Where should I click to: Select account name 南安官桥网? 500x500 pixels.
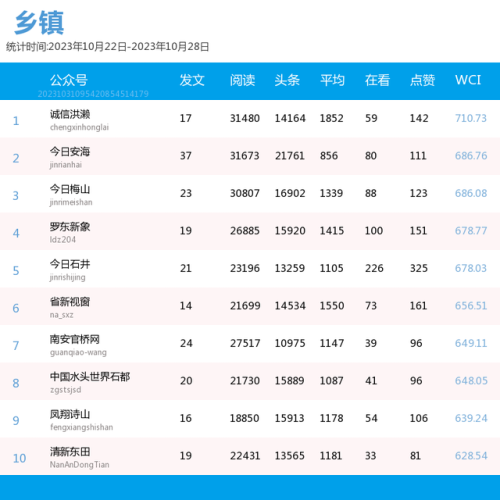(75, 339)
